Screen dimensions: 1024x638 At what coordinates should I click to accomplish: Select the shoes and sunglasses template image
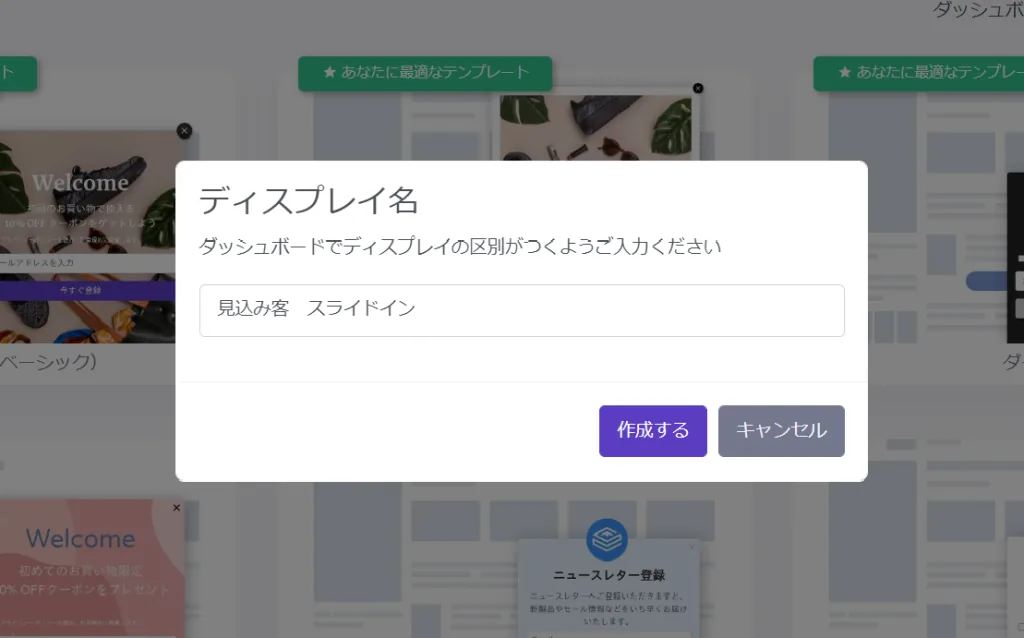(596, 128)
